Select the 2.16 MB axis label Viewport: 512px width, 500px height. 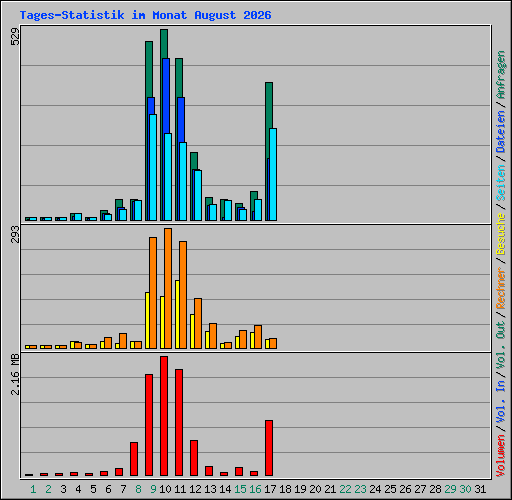15,374
